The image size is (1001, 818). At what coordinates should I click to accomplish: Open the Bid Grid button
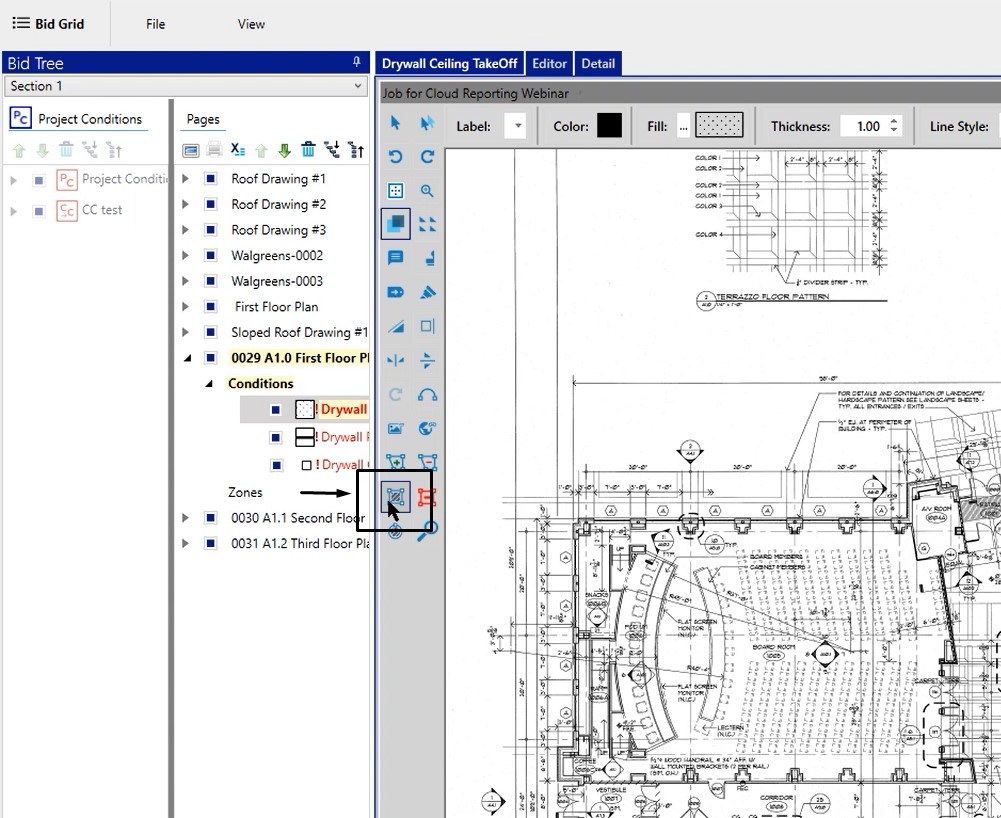click(49, 24)
